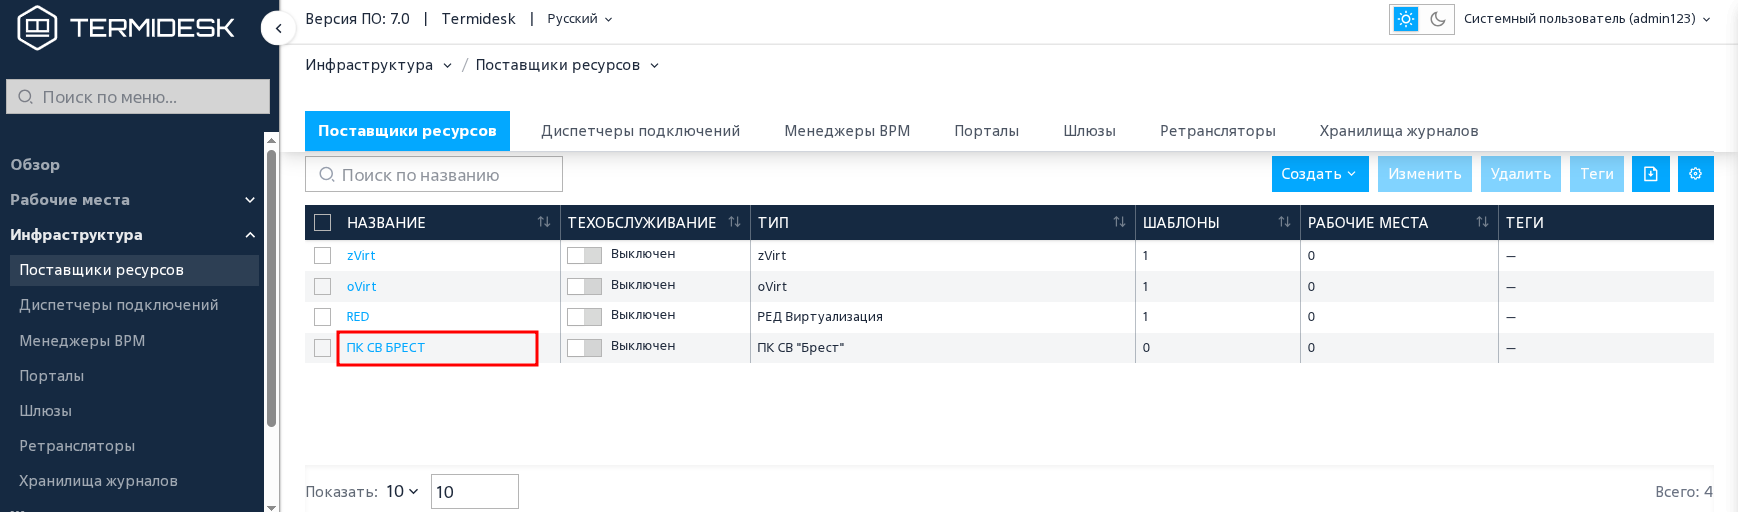Sort by Тип column arrows

tap(1119, 222)
